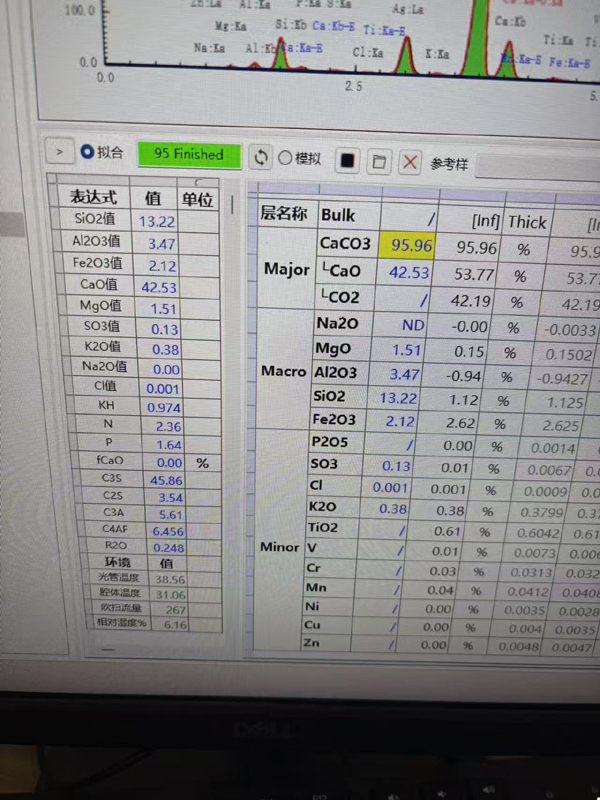Screen dimensions: 600x800
Task: Click the Minor group label
Action: coord(280,547)
